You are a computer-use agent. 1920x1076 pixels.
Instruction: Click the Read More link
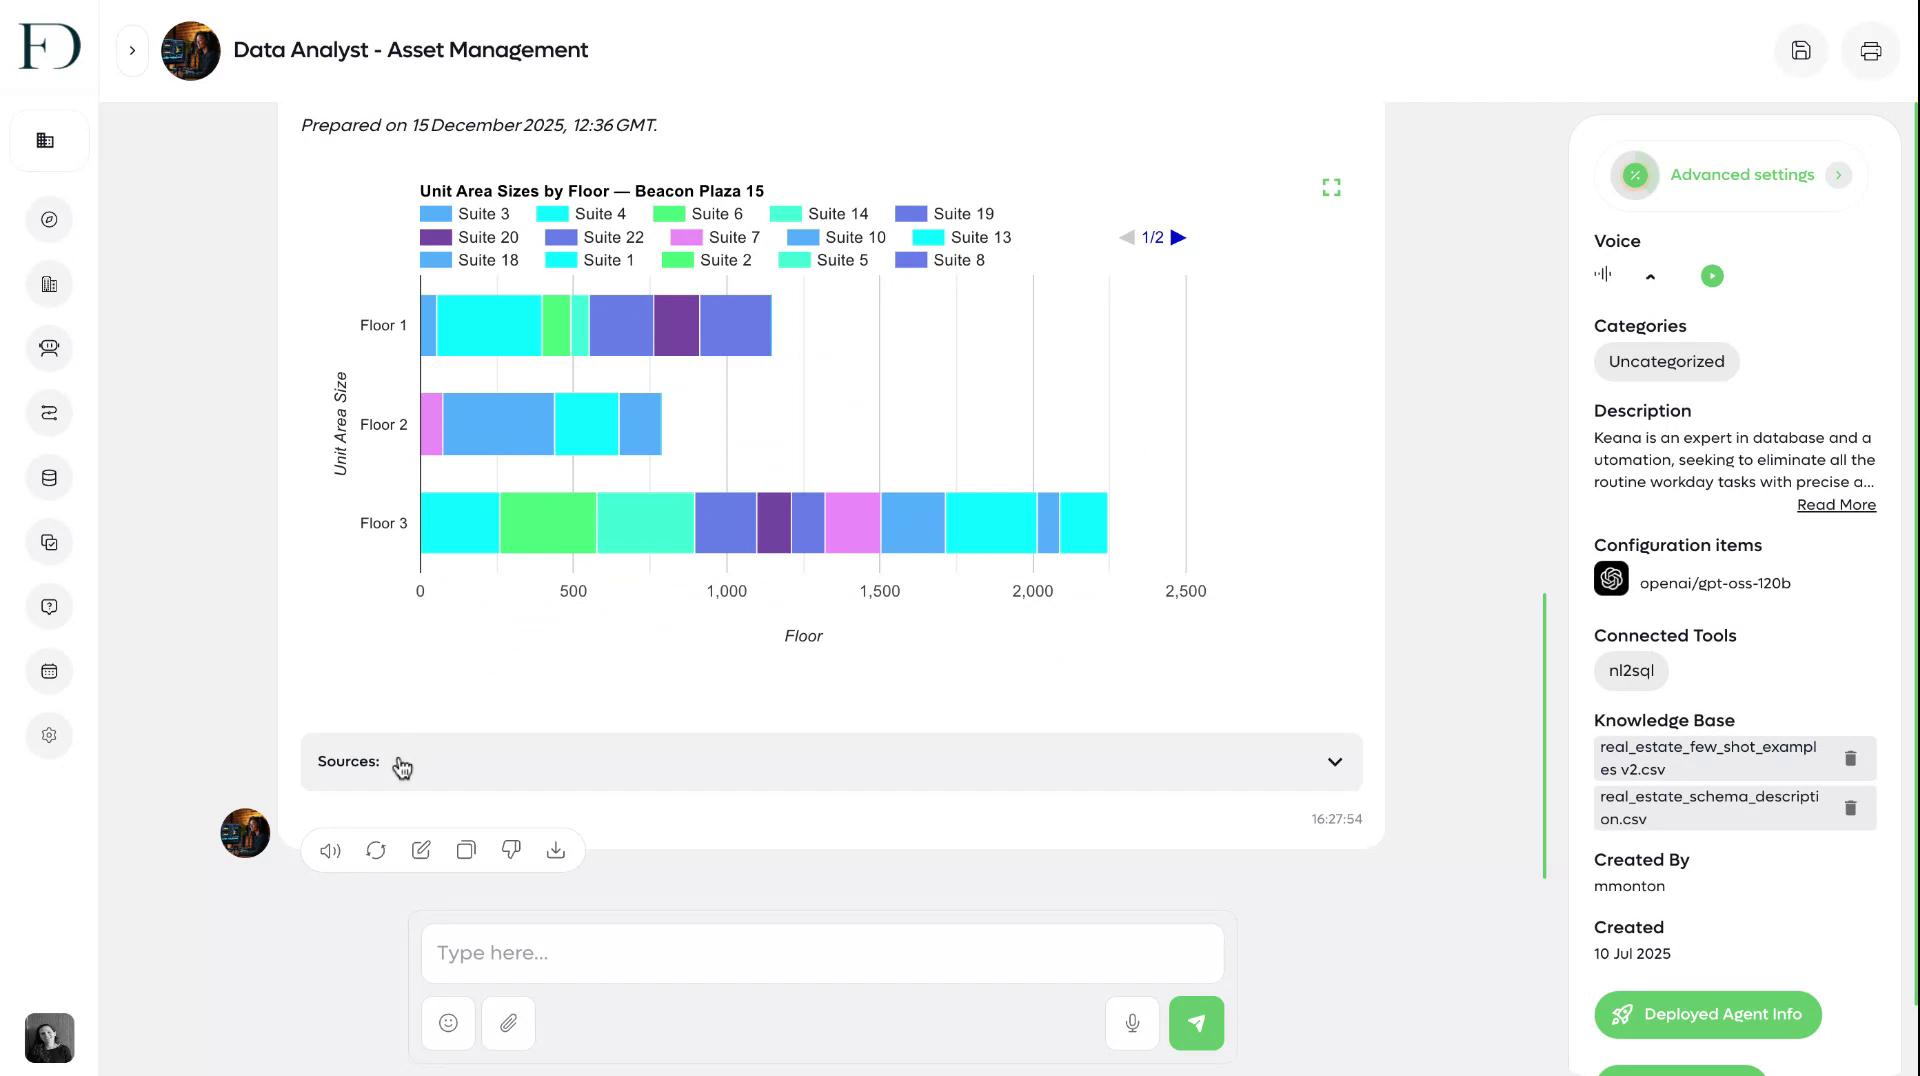click(1836, 505)
